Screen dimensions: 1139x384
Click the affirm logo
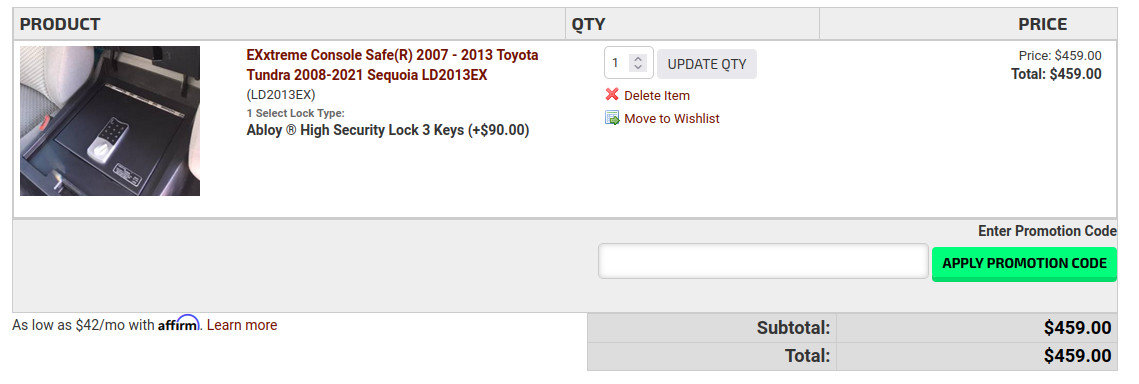coord(179,323)
